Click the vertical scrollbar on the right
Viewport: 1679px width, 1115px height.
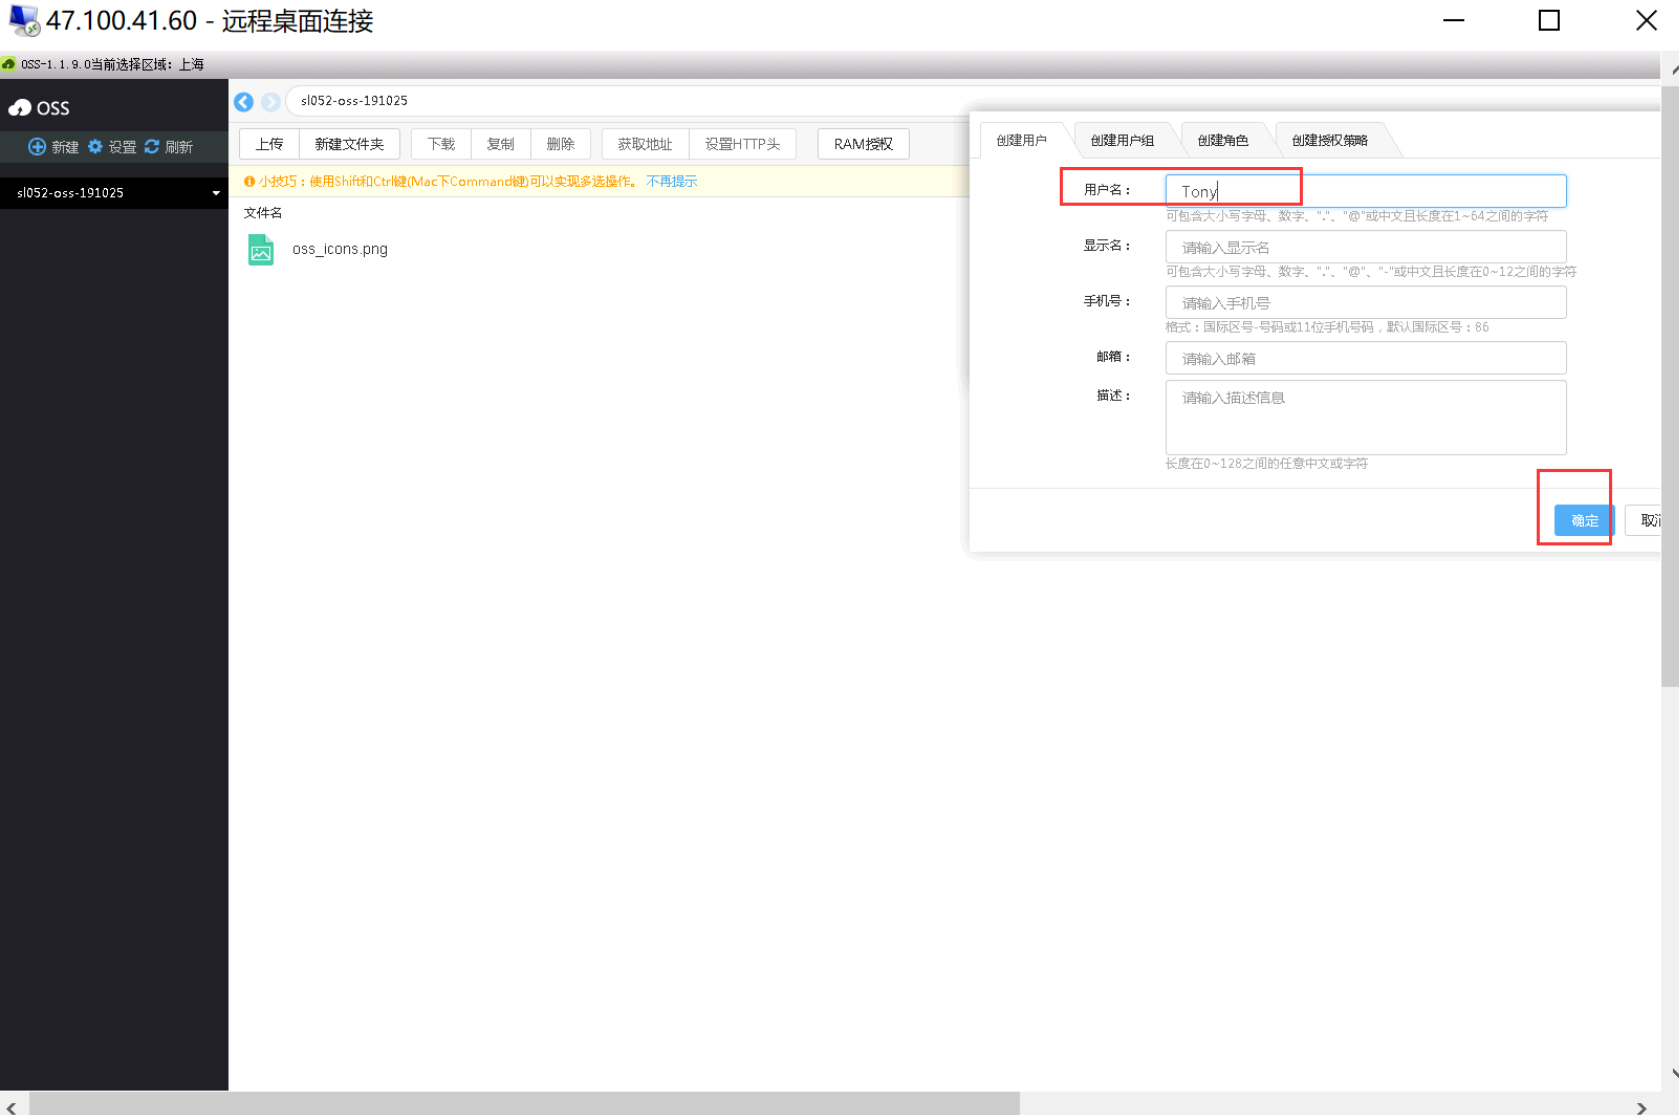(1670, 385)
